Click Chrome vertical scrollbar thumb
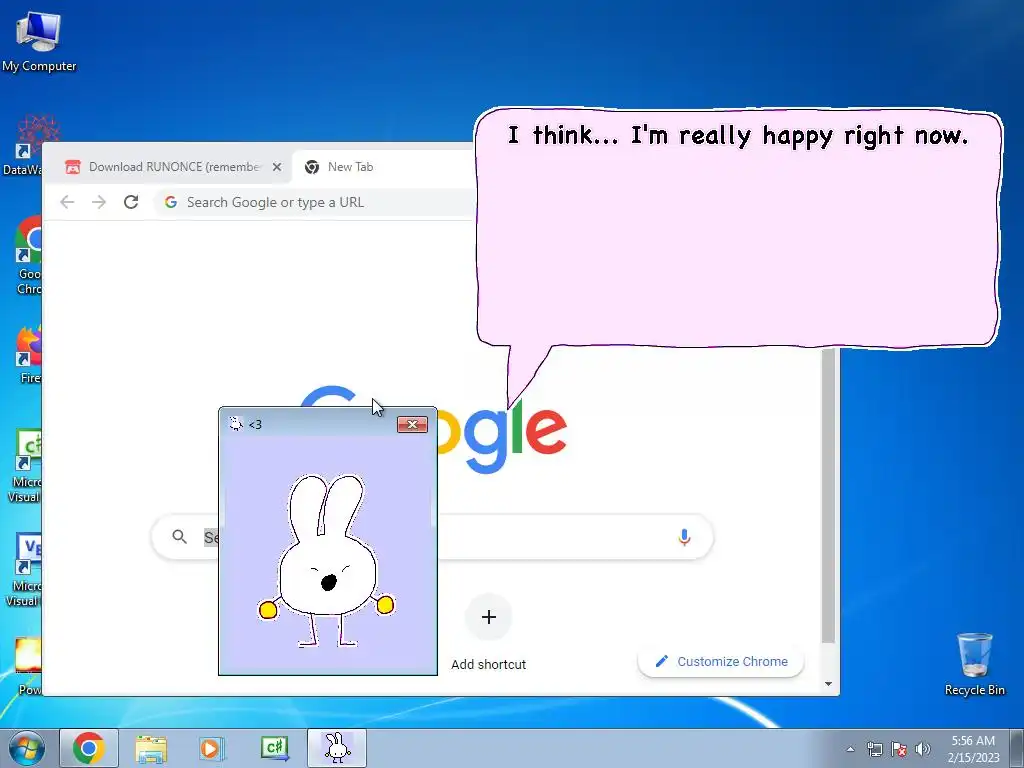Screen dimensions: 1024x768 [828, 495]
